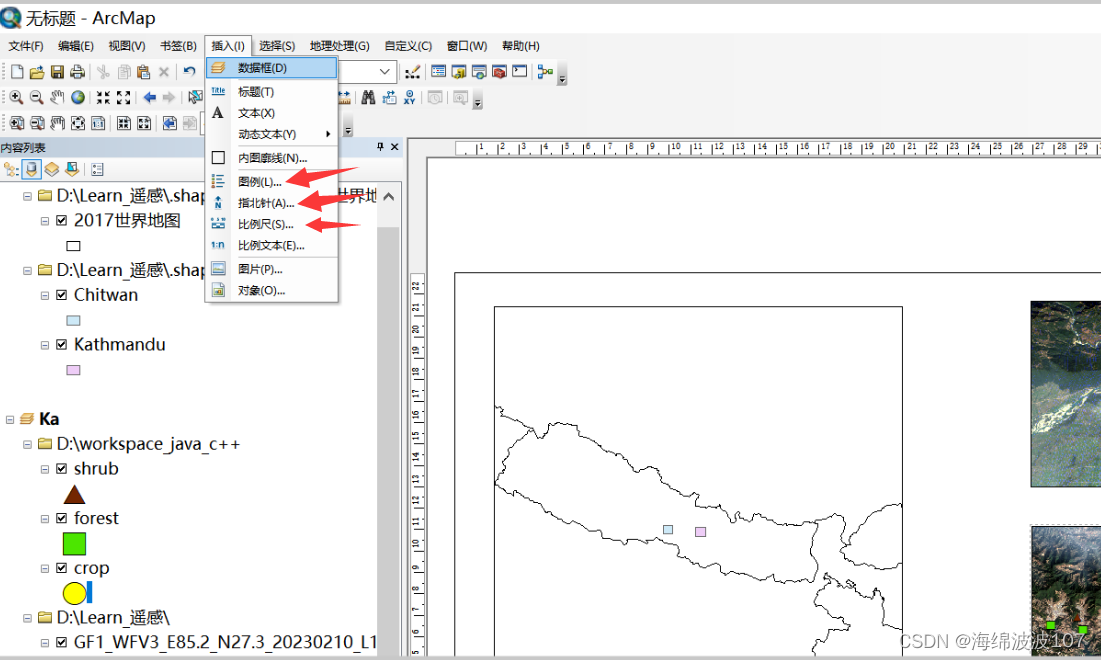
Task: Click the Save disk icon
Action: pos(58,72)
